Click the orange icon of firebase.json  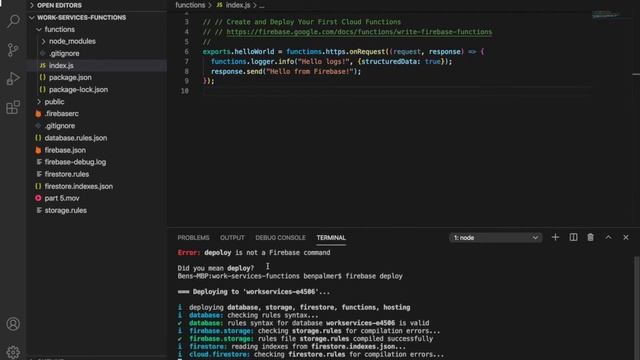pyautogui.click(x=38, y=150)
